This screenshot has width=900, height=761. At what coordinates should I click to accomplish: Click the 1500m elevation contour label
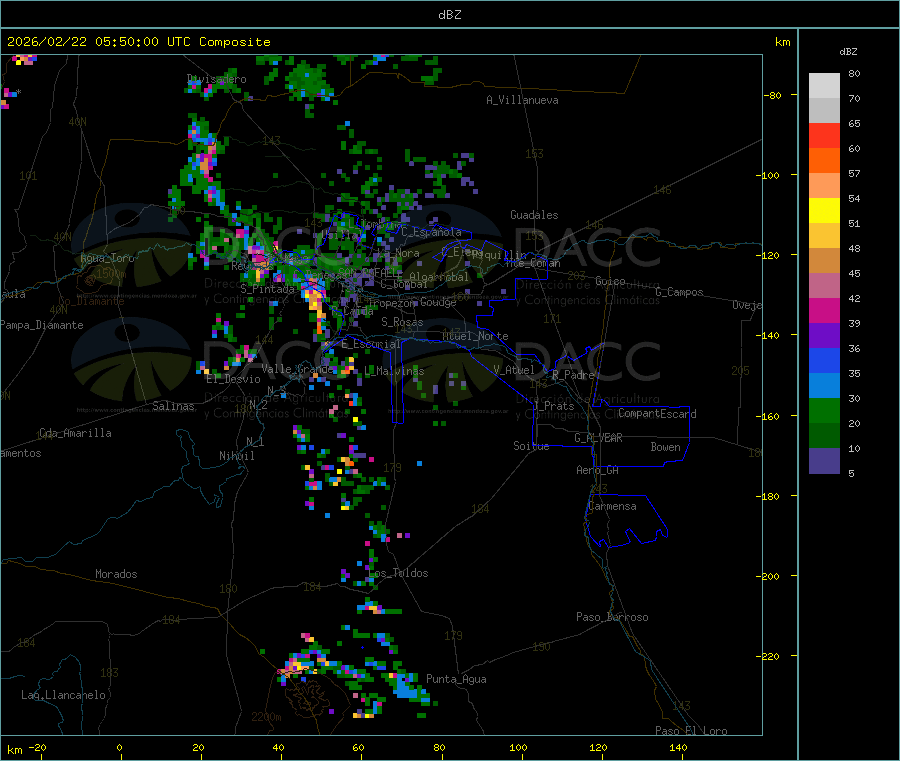111,274
